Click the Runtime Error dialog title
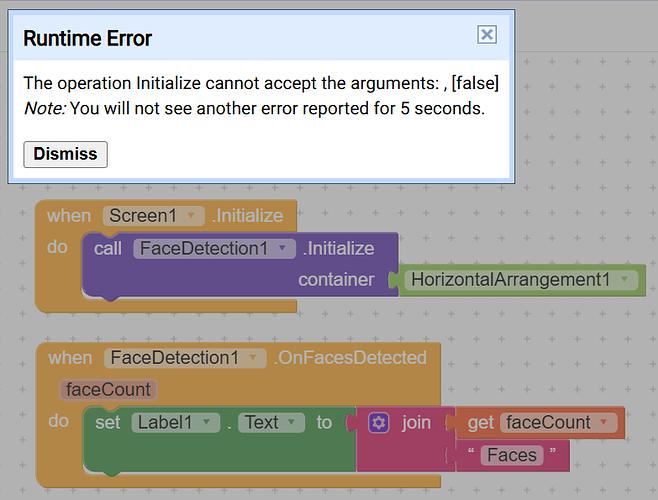This screenshot has width=658, height=500. pos(87,38)
